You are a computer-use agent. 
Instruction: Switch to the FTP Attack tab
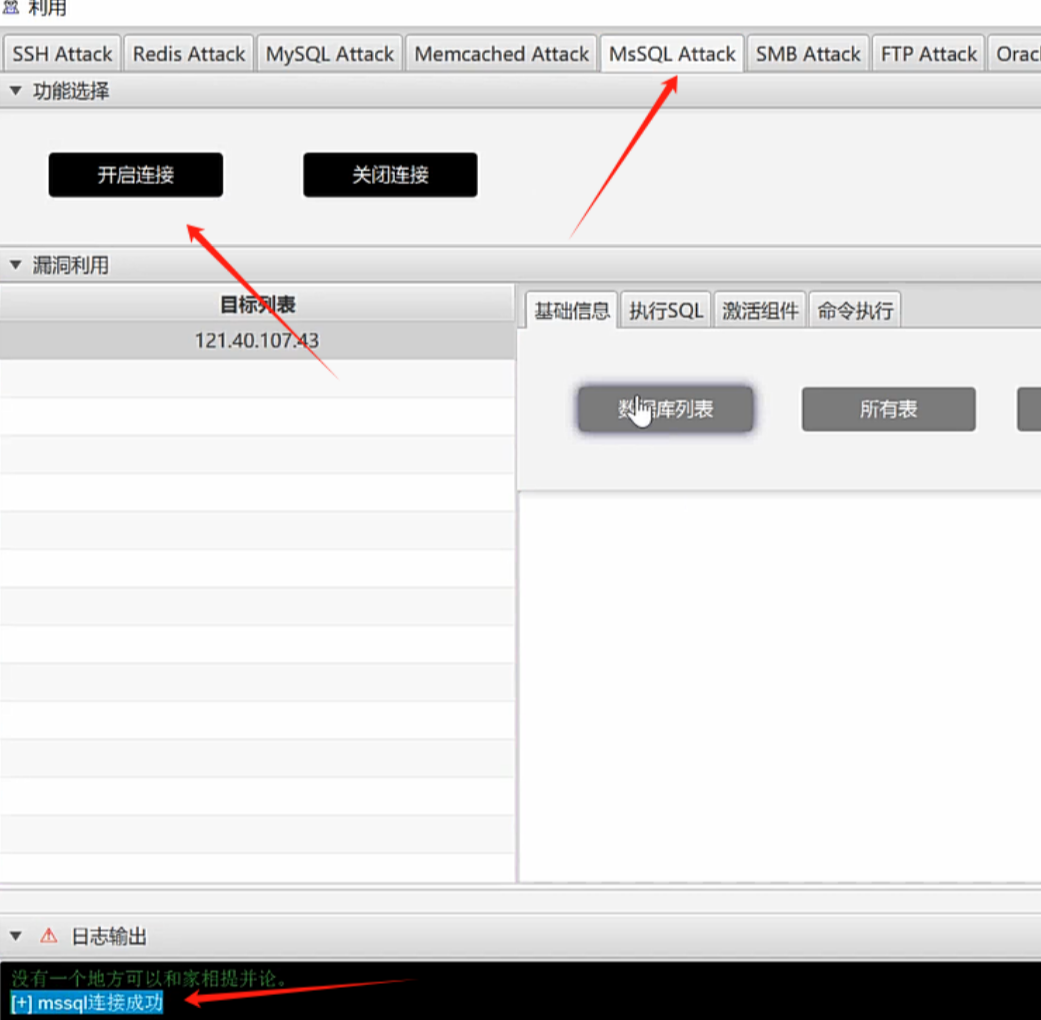point(928,54)
